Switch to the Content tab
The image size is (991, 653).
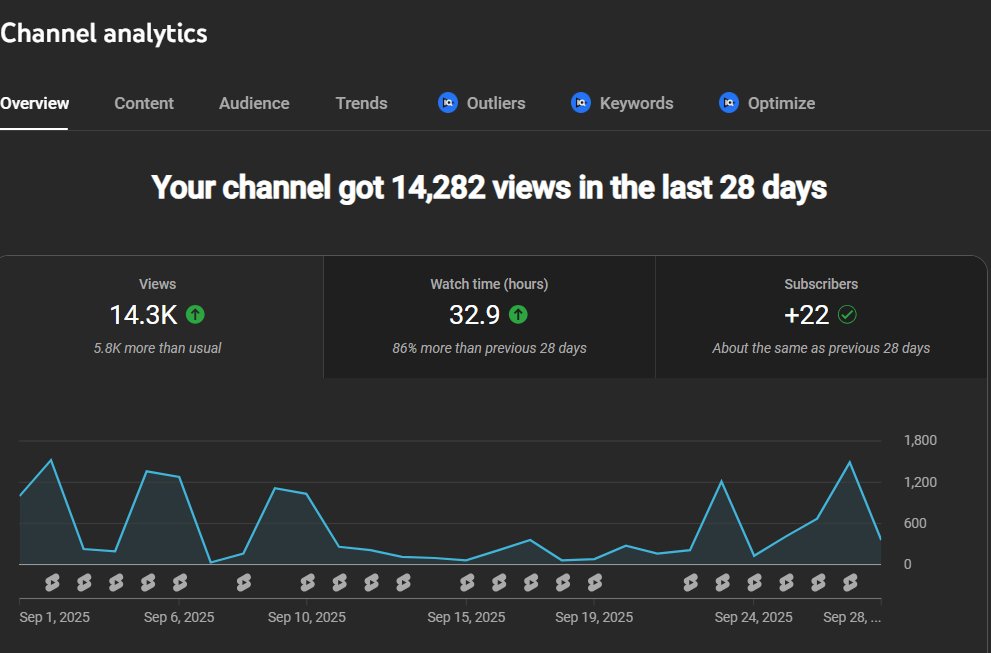pyautogui.click(x=143, y=102)
